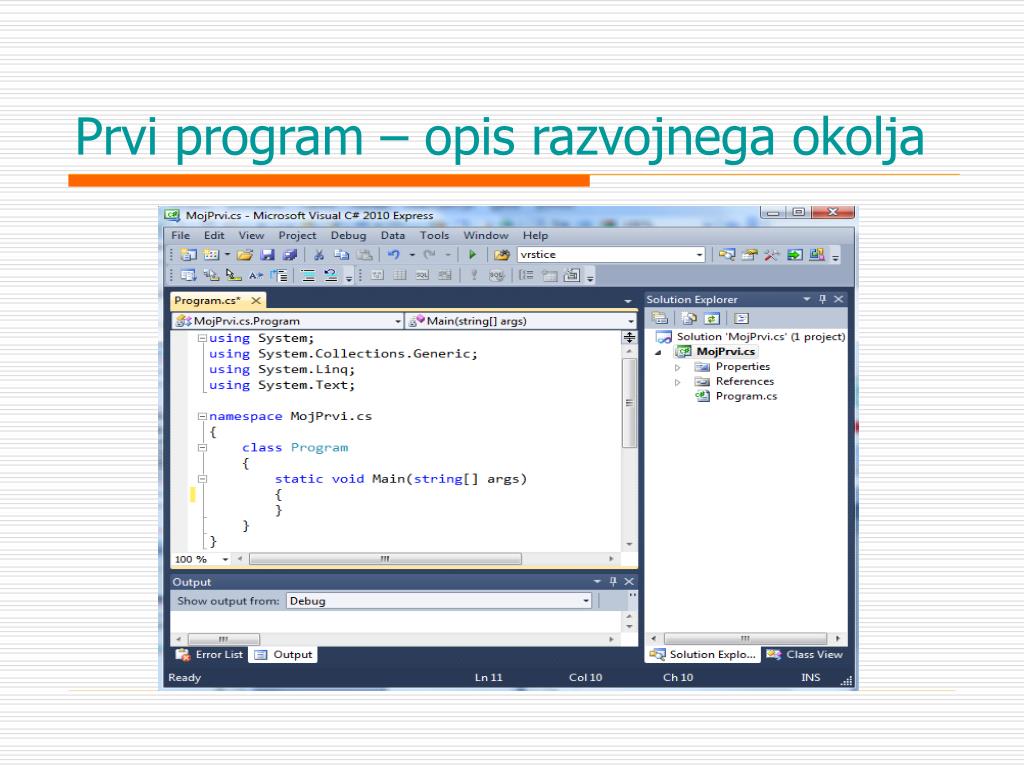Open the Debug menu
This screenshot has width=1024, height=768.
(348, 235)
